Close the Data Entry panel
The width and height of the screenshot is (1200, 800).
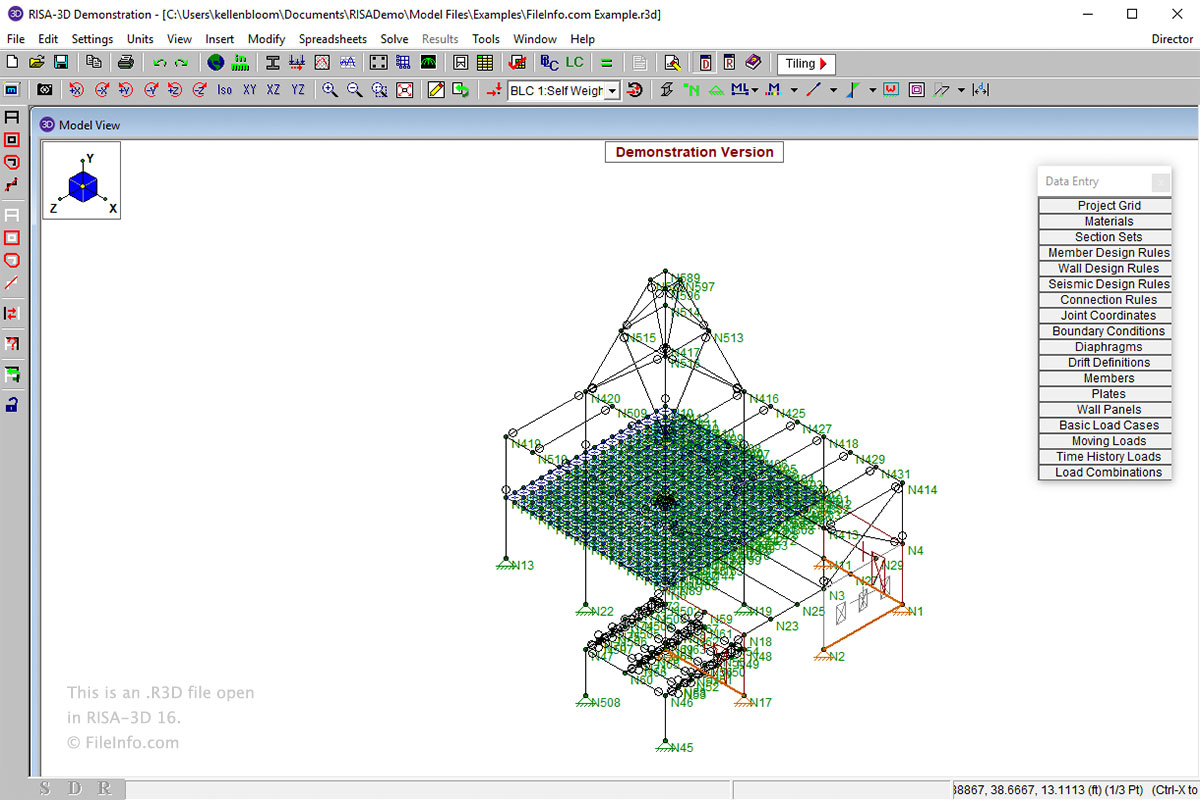(1160, 182)
